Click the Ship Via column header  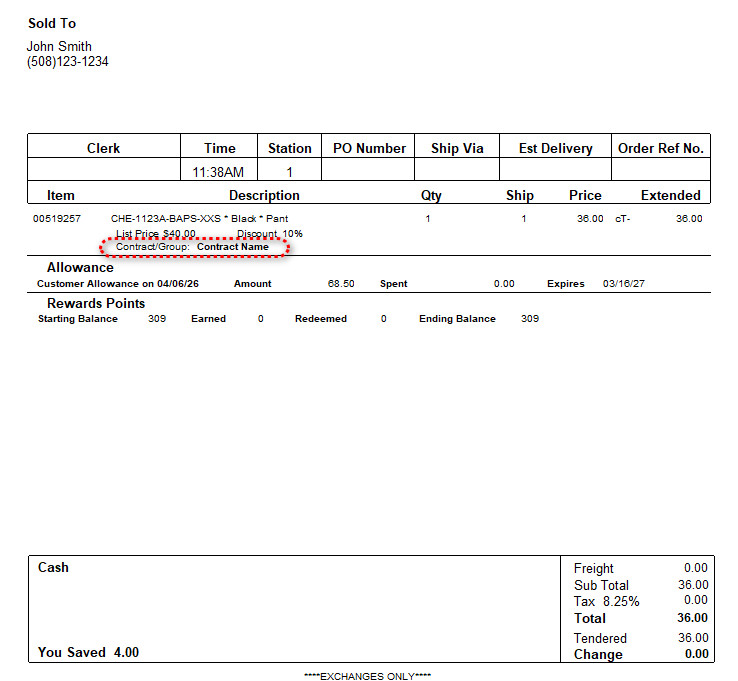(x=457, y=148)
